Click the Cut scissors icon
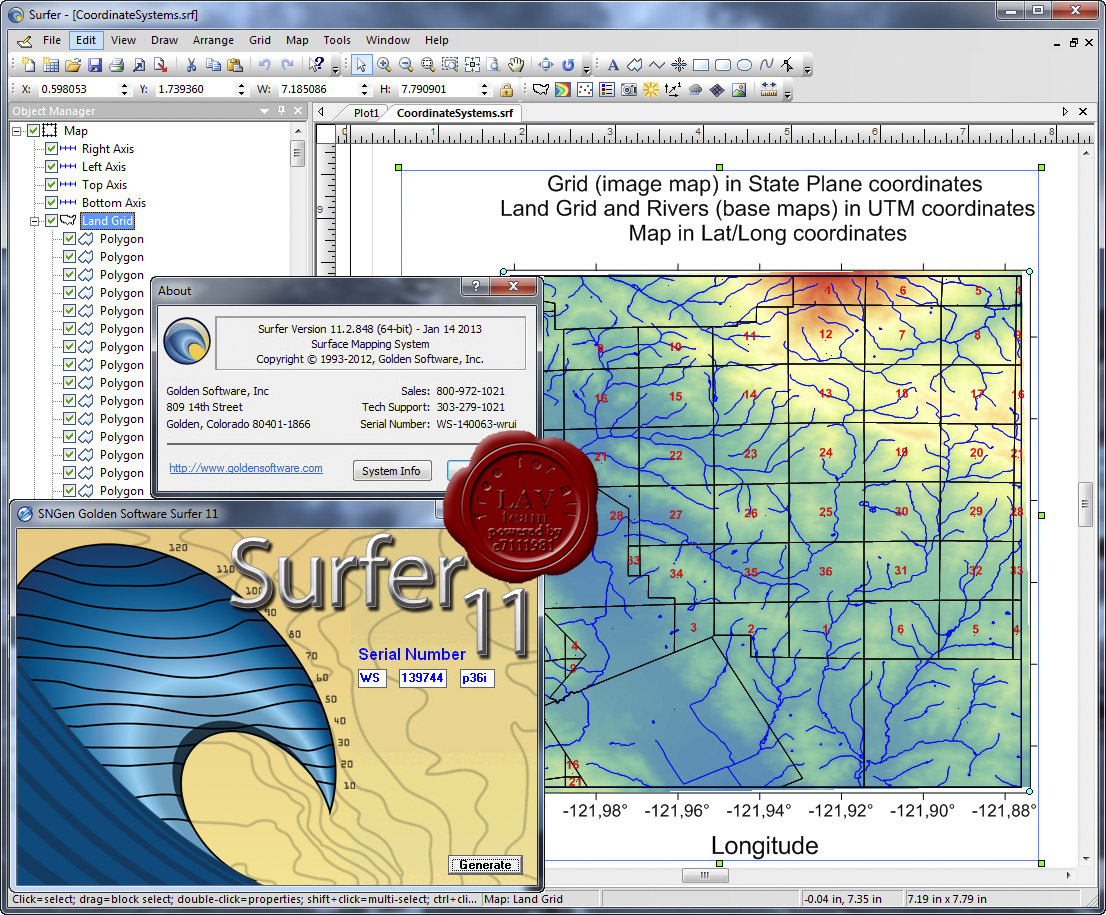Viewport: 1106px width, 915px height. (x=191, y=65)
